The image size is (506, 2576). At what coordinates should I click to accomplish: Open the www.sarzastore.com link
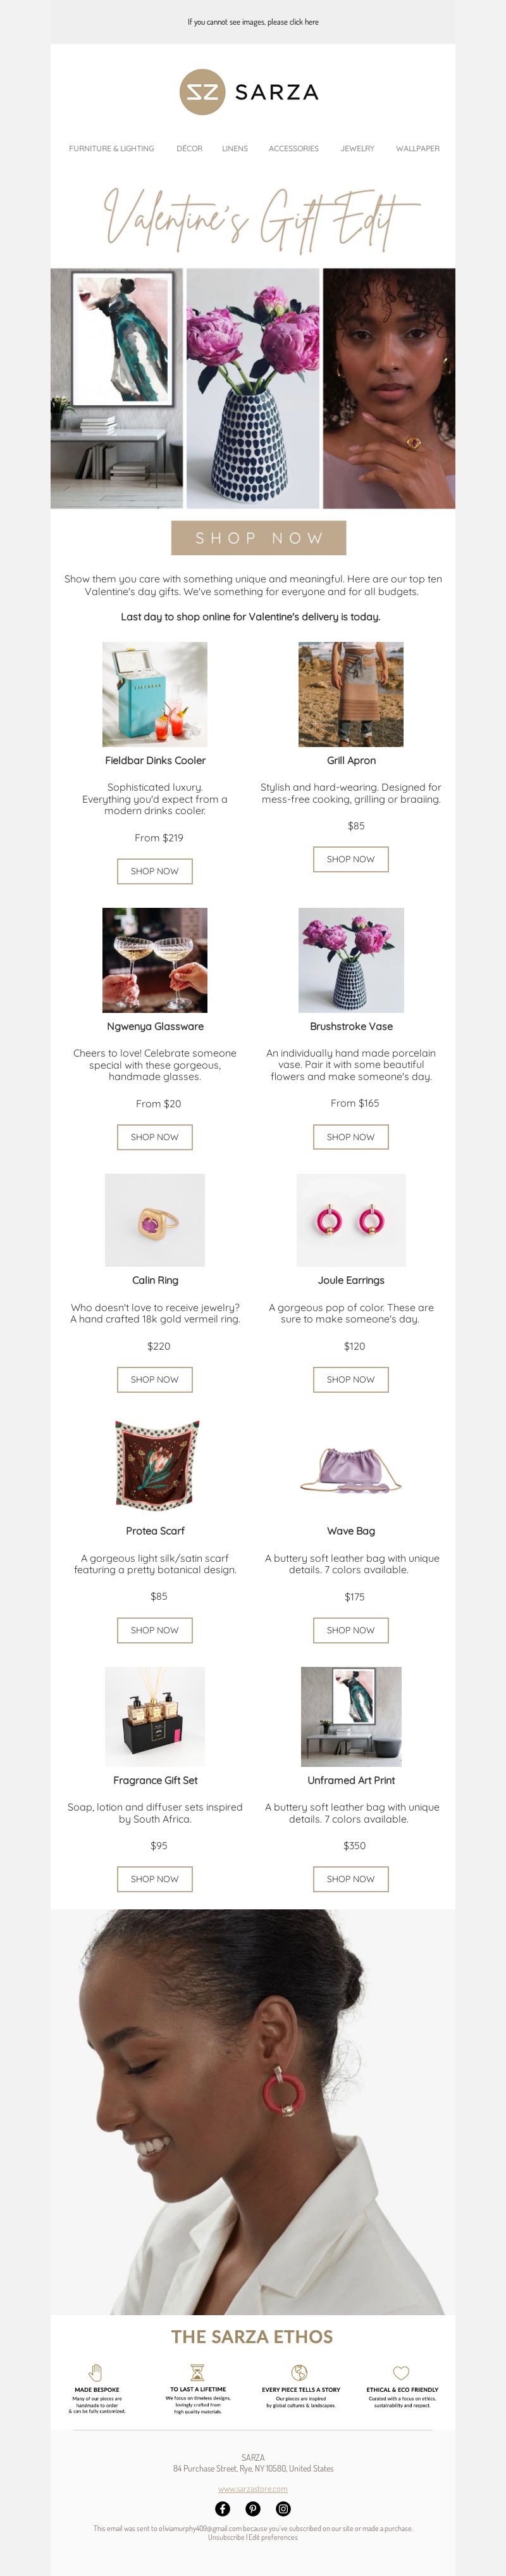pos(253,2489)
